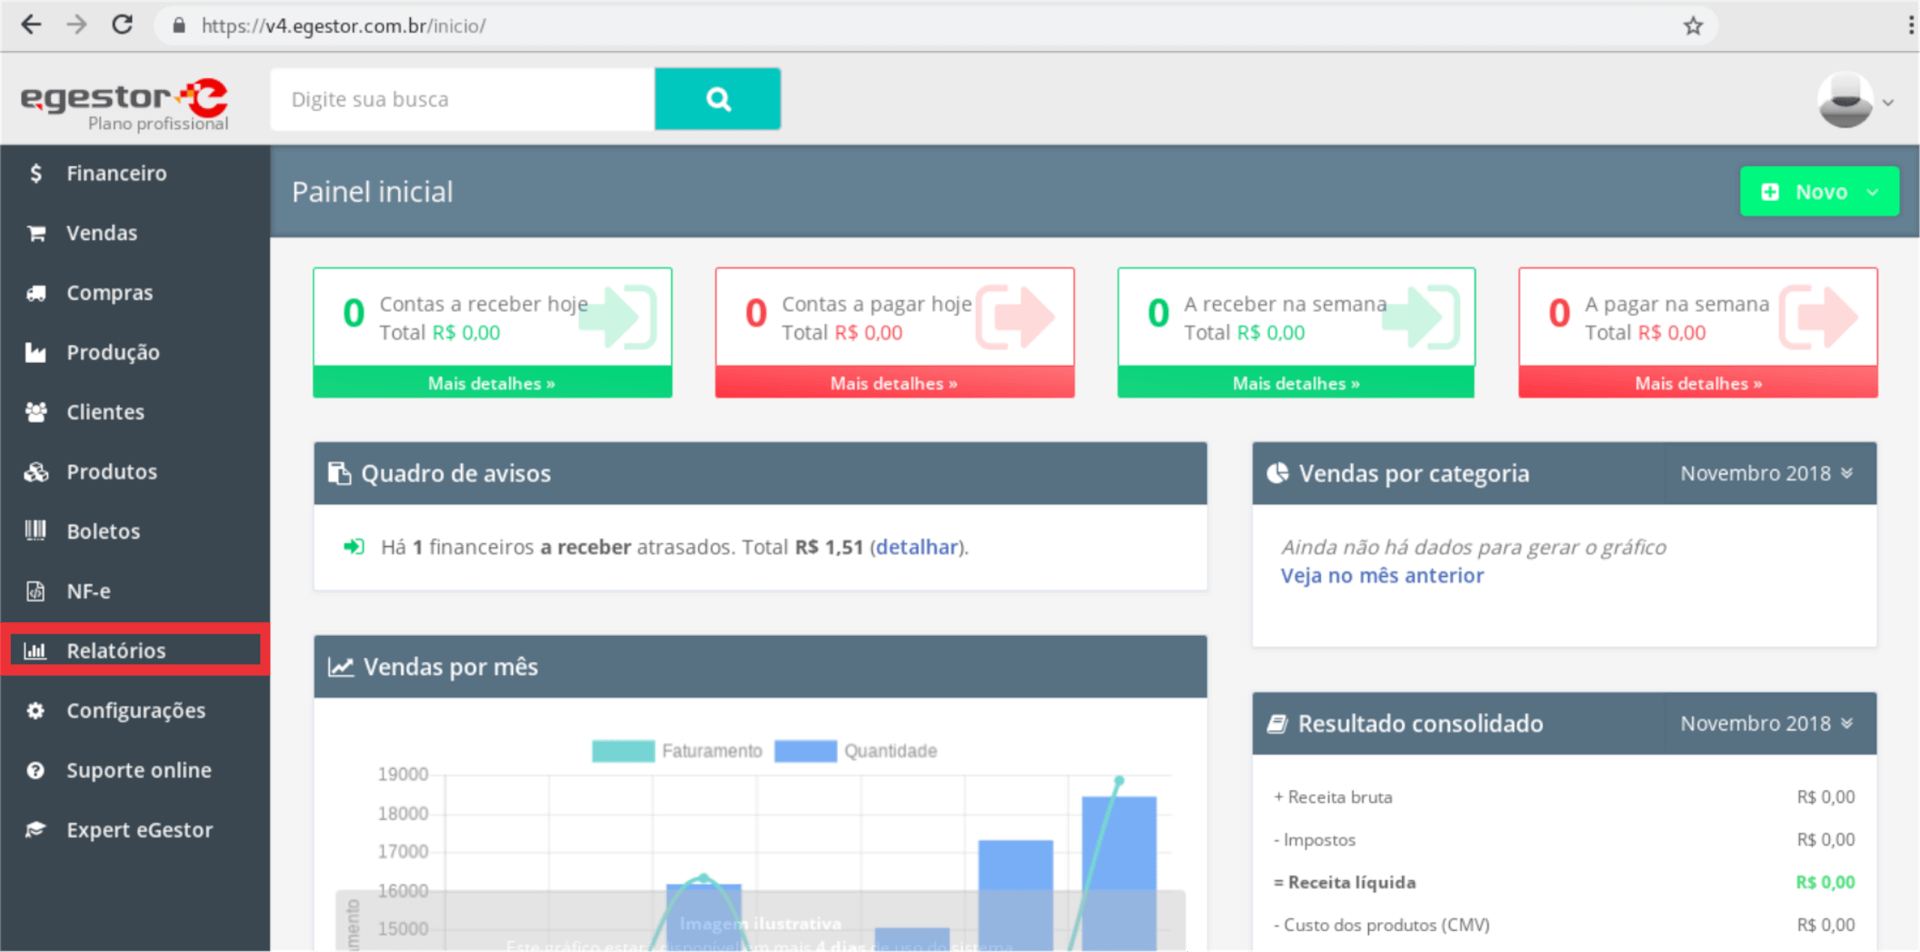Click the NF-e document icon
Viewport: 1920px width, 952px height.
tap(36, 591)
